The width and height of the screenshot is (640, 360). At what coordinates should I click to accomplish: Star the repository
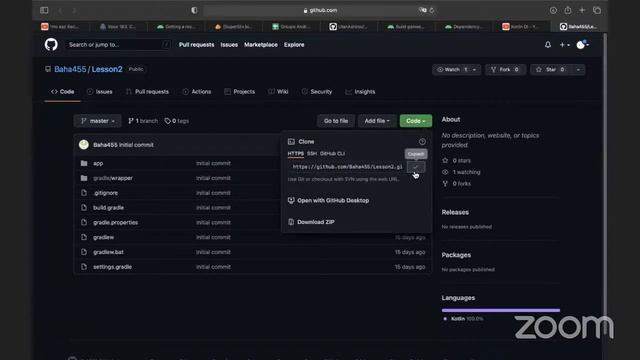click(551, 69)
